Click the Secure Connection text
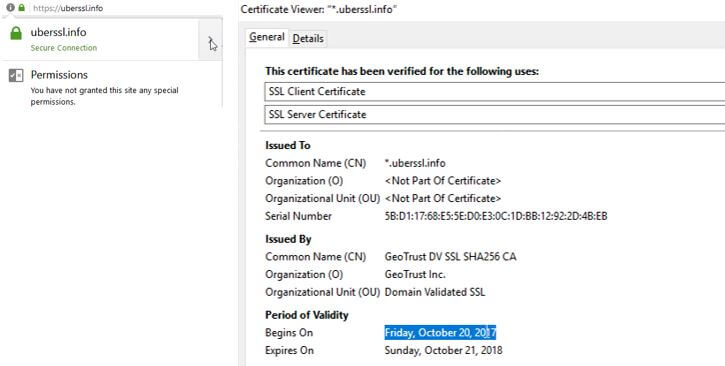The image size is (725, 366). click(64, 48)
